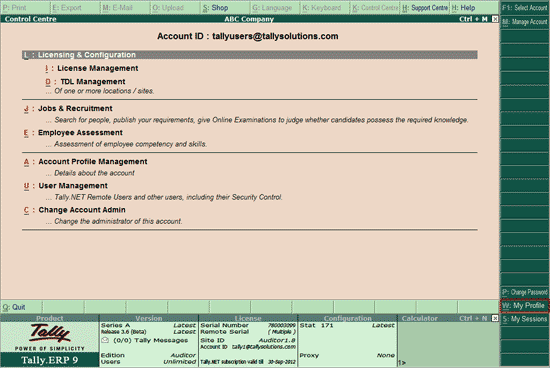Choose Change Account Admin

[x=82, y=210]
